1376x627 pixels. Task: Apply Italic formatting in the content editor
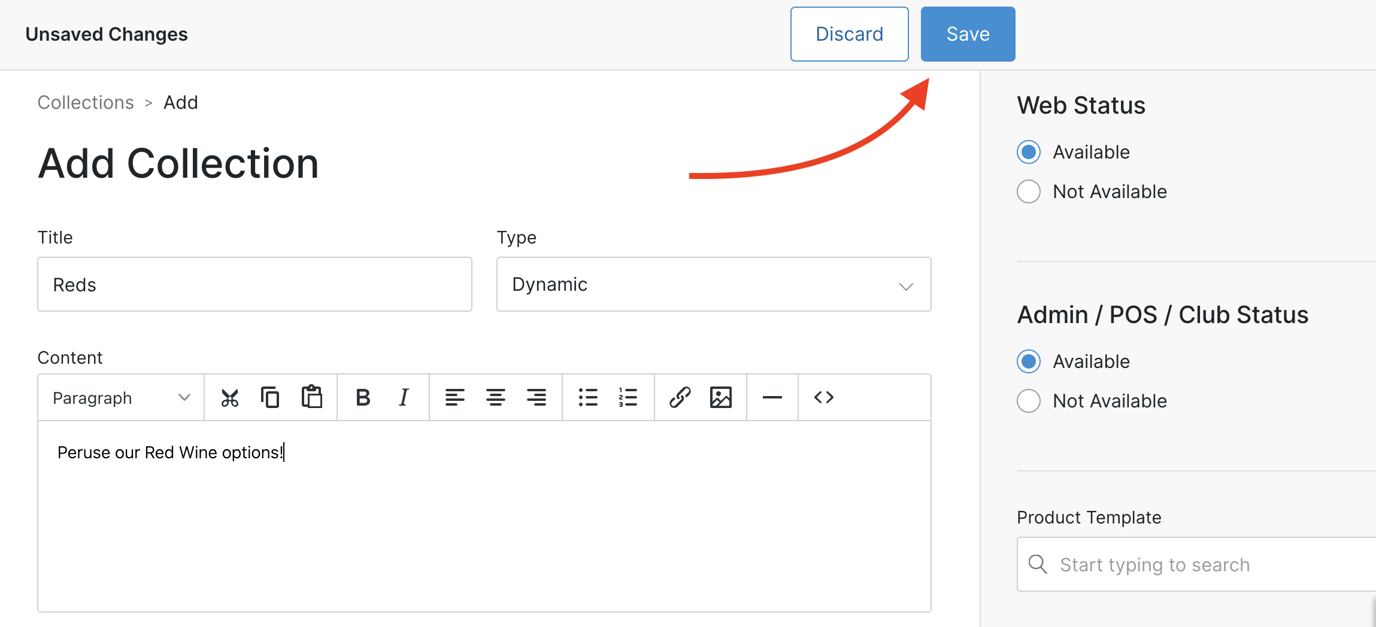[x=403, y=397]
